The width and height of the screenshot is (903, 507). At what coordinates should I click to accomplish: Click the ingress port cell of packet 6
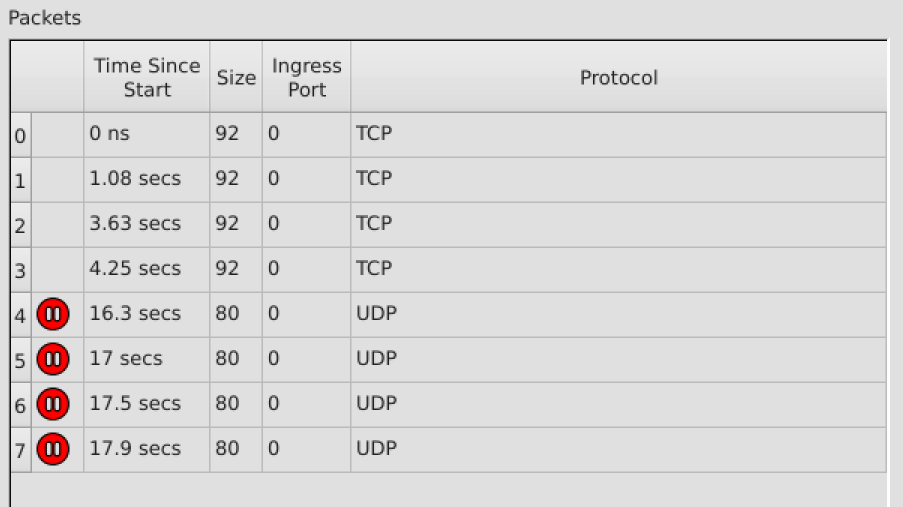(306, 404)
